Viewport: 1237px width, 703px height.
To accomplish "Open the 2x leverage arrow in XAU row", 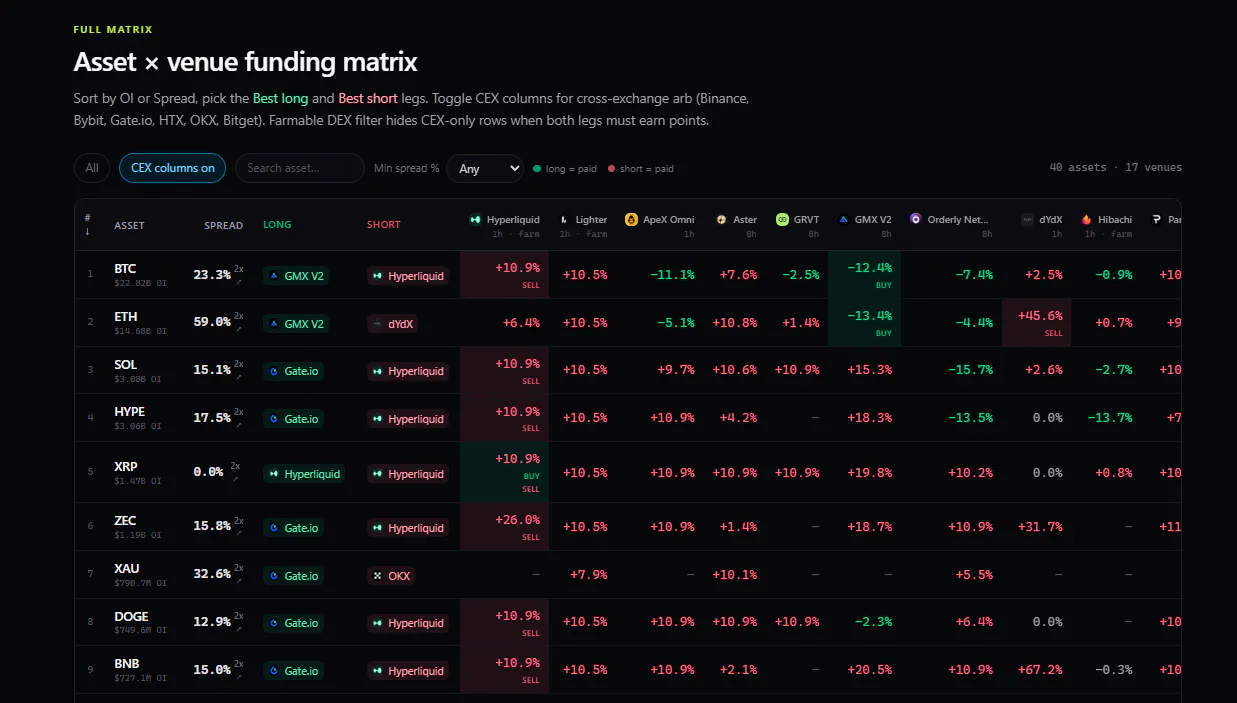I will [x=238, y=582].
